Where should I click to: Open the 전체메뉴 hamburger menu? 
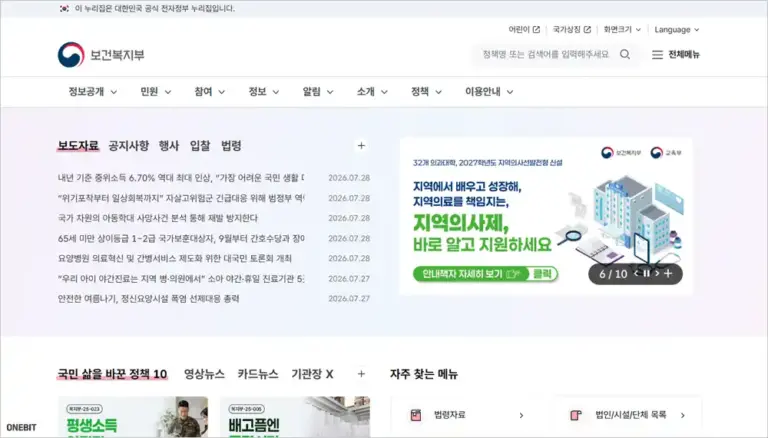click(675, 54)
